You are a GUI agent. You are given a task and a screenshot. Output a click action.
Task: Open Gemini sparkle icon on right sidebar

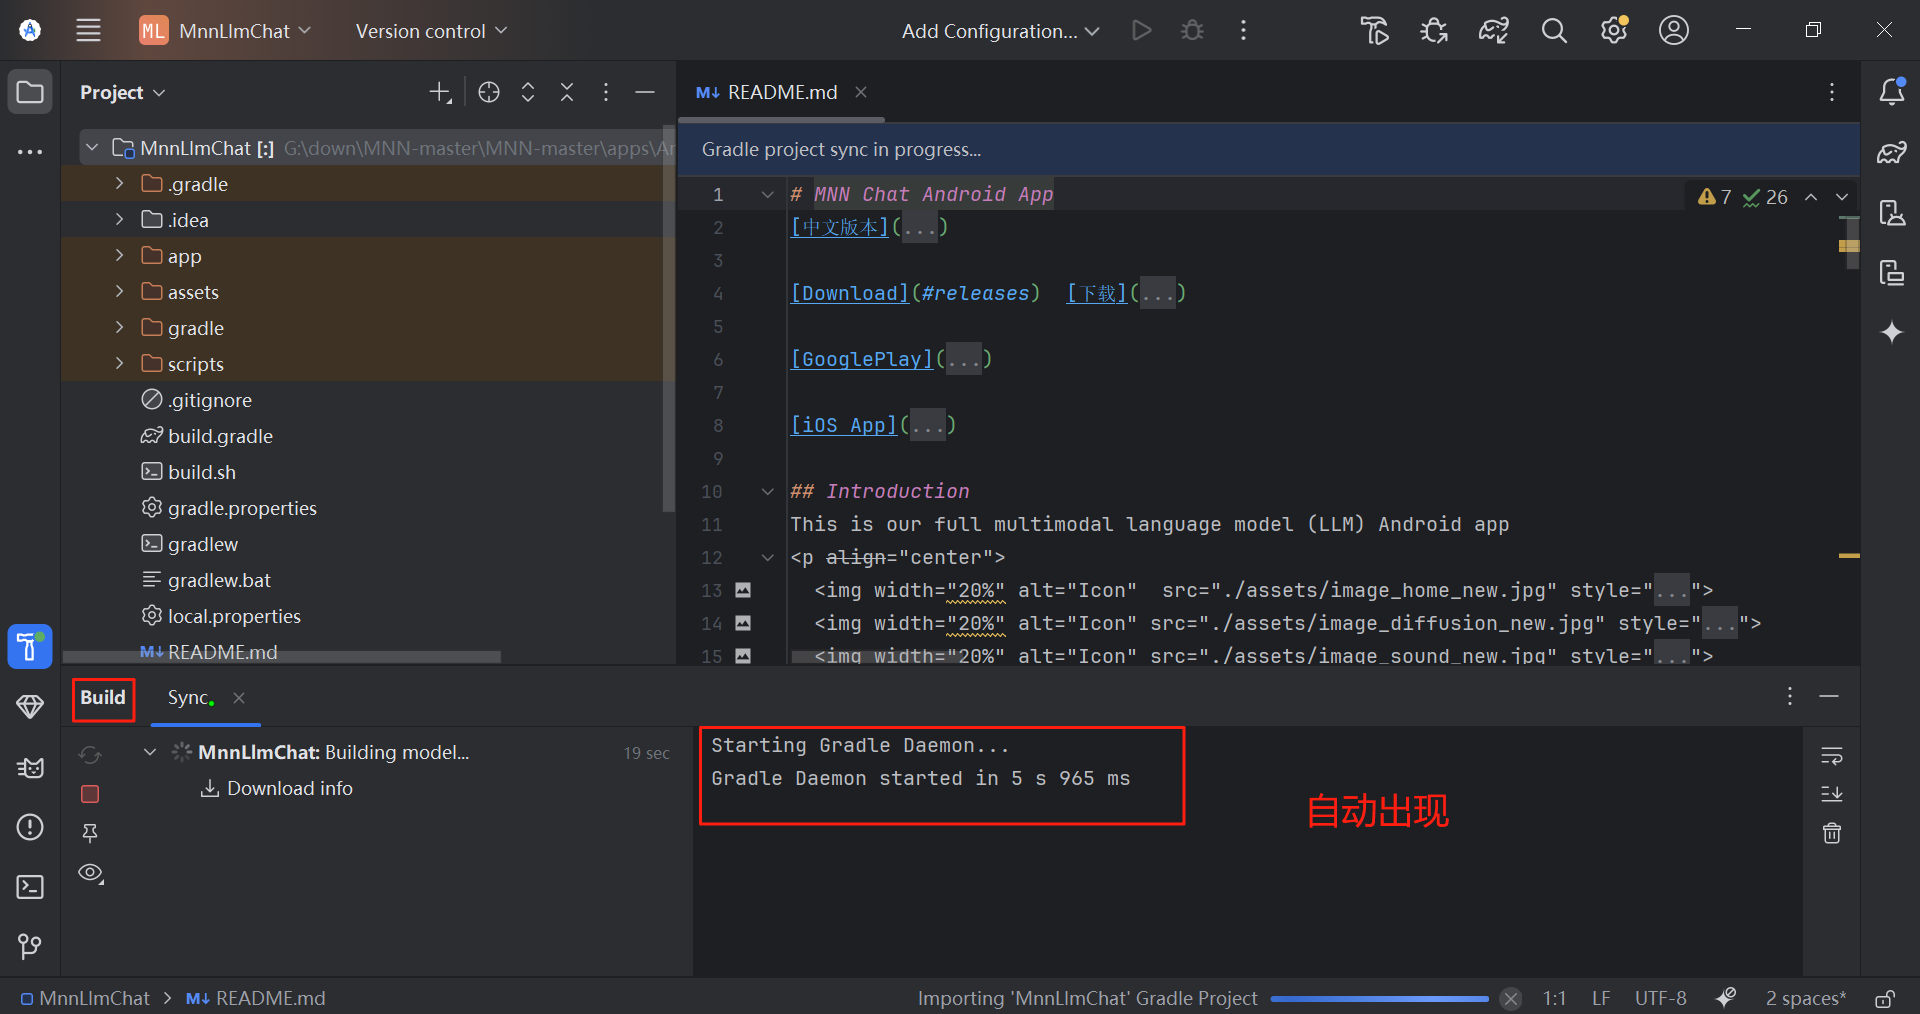pyautogui.click(x=1892, y=332)
